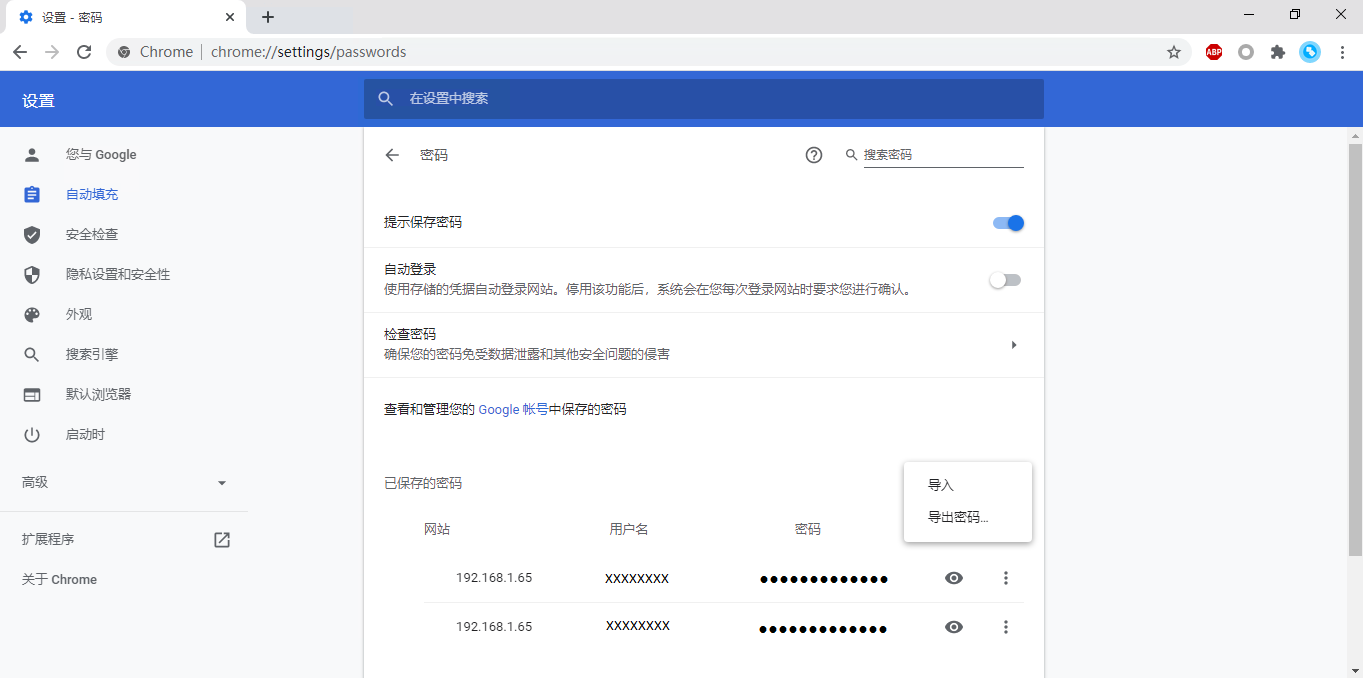Click the gray ring extension icon beside ABP

pyautogui.click(x=1246, y=52)
